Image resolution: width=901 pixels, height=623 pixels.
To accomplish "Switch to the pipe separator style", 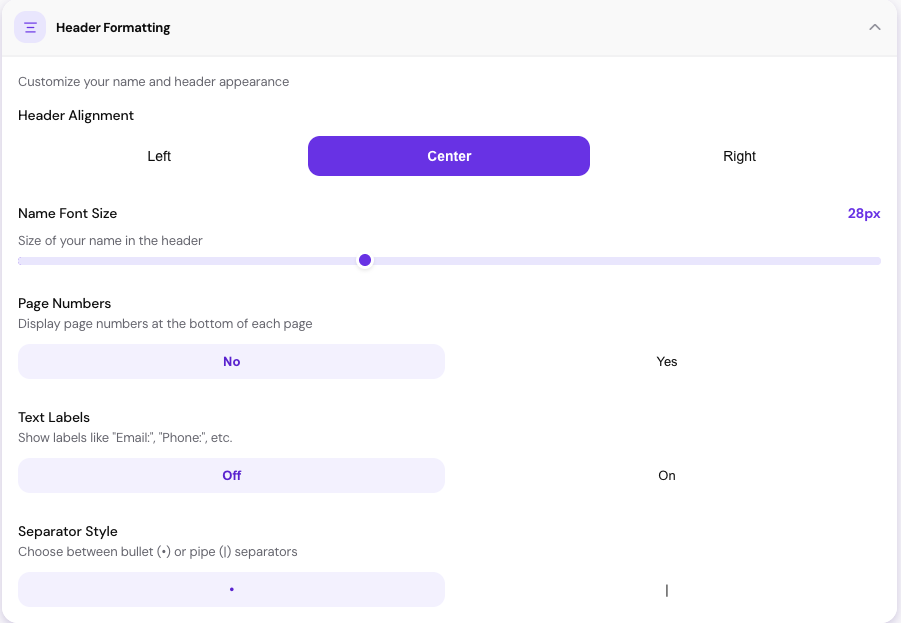I will click(666, 589).
